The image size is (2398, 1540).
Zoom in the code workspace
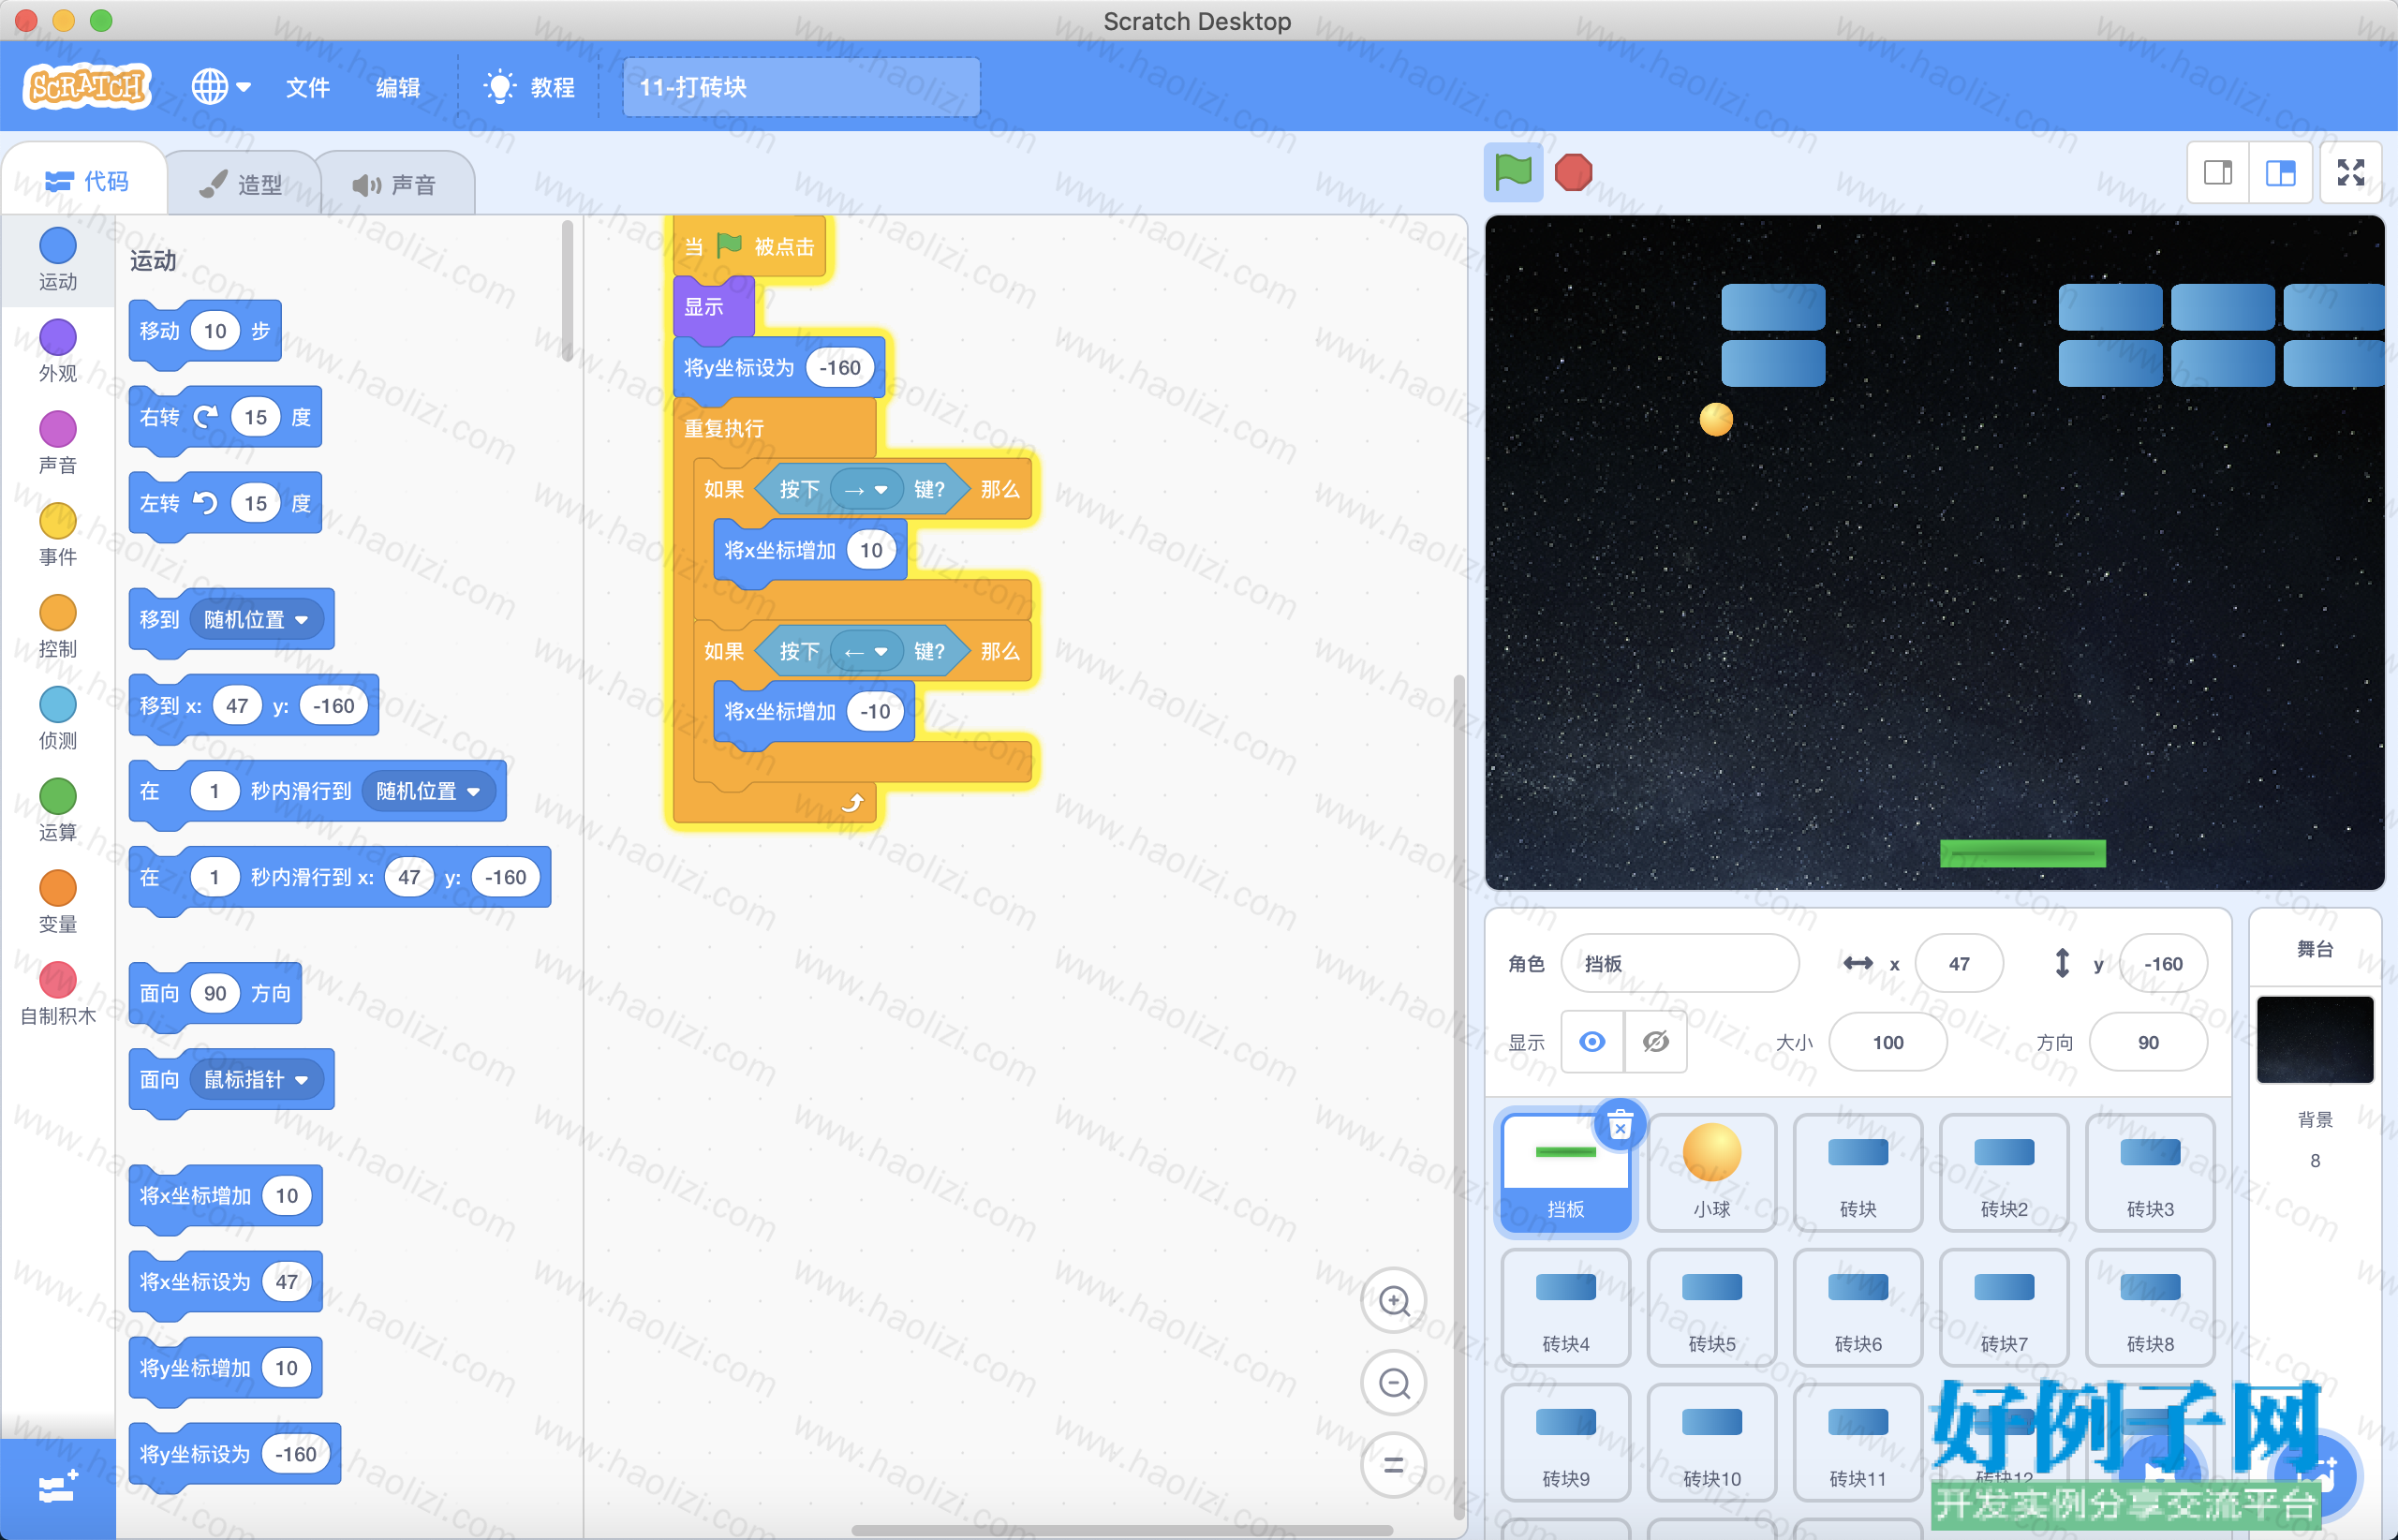[x=1394, y=1301]
